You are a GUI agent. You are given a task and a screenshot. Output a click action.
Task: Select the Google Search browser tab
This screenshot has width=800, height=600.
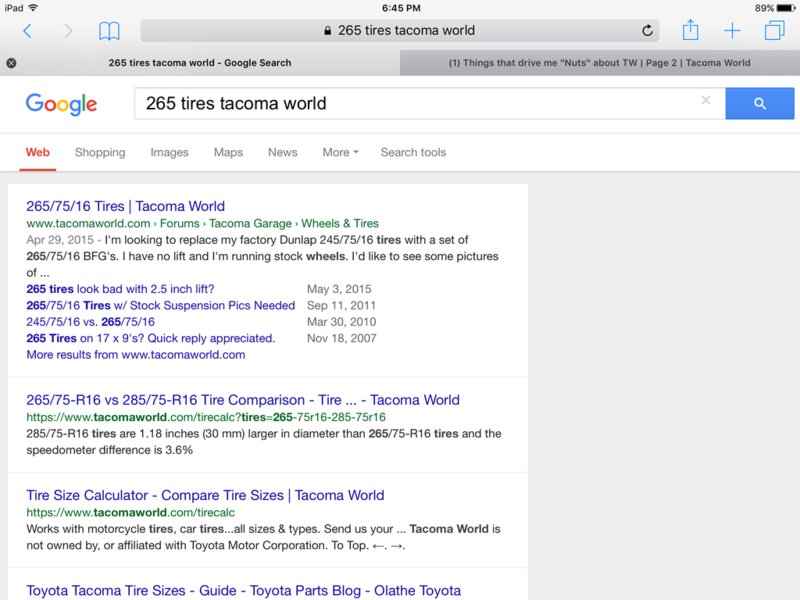(x=200, y=63)
